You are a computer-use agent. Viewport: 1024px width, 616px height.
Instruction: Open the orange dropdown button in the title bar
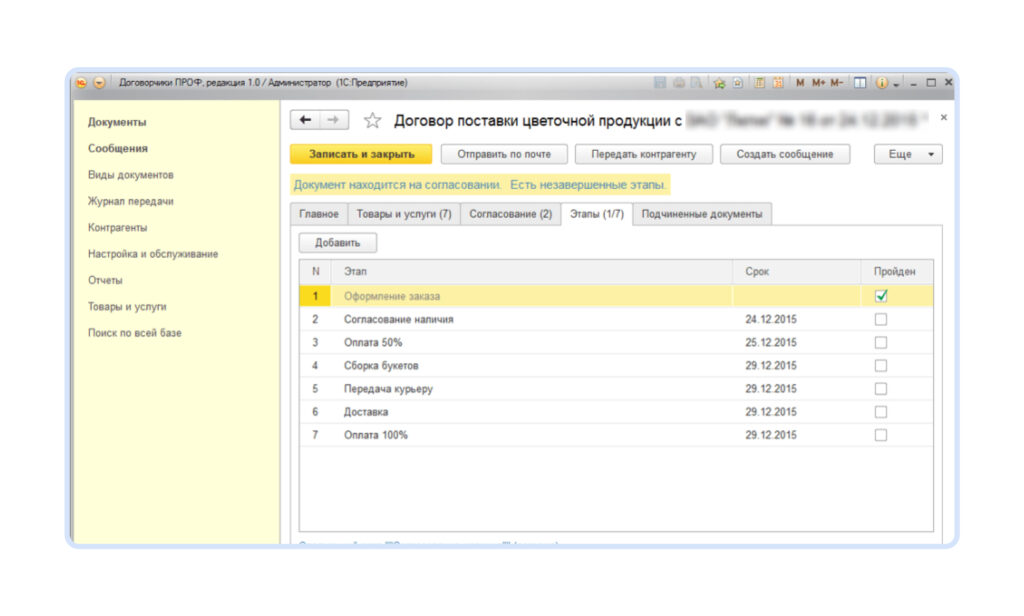pos(99,83)
